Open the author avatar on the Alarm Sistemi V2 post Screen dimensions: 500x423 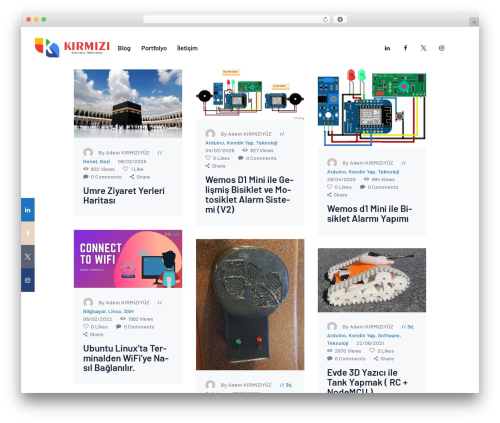click(x=210, y=134)
